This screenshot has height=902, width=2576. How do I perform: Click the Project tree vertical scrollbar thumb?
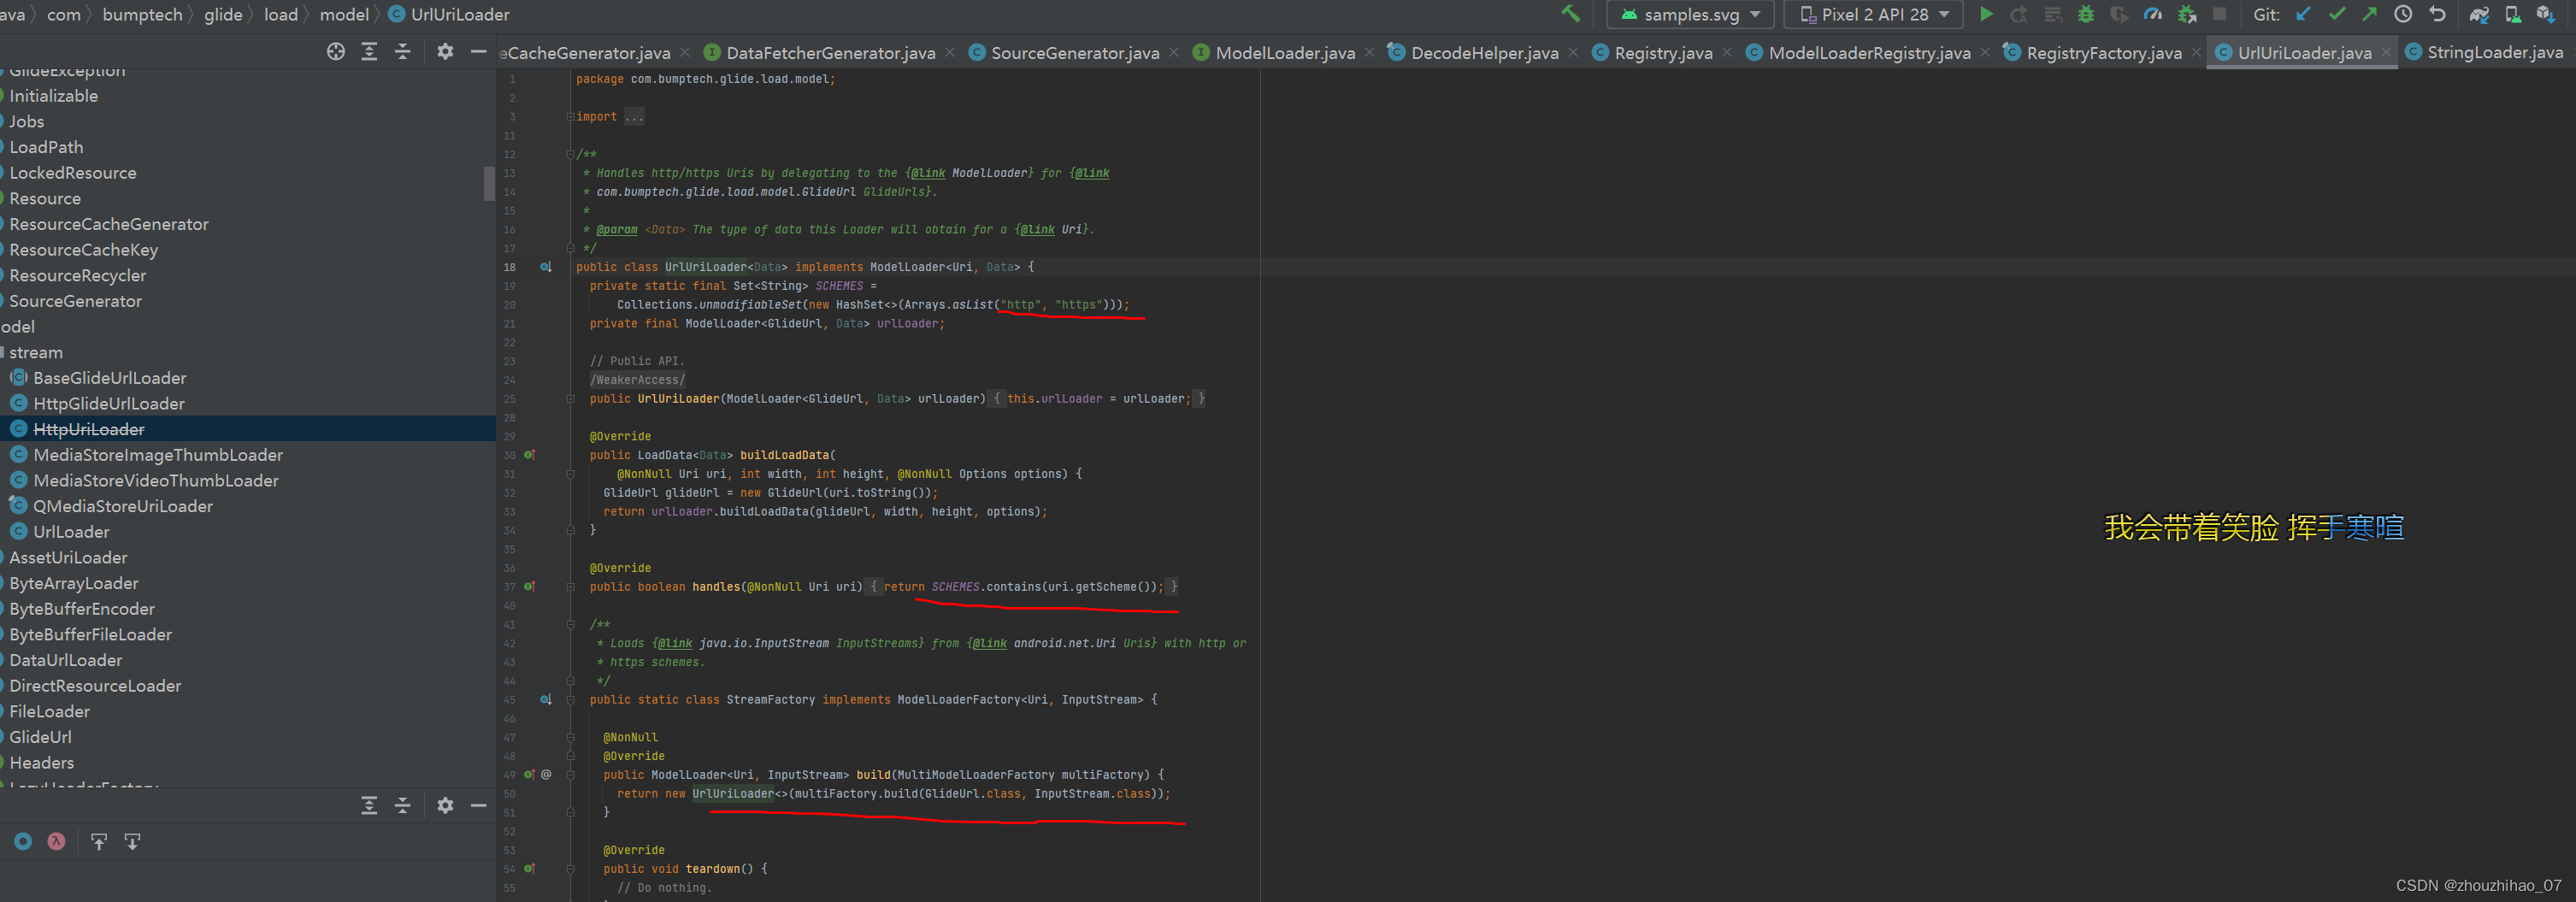tap(489, 183)
